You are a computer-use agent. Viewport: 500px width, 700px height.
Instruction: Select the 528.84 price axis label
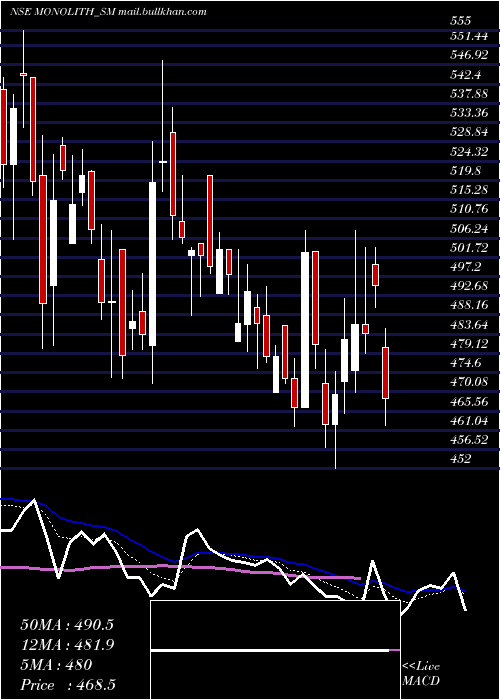(468, 133)
